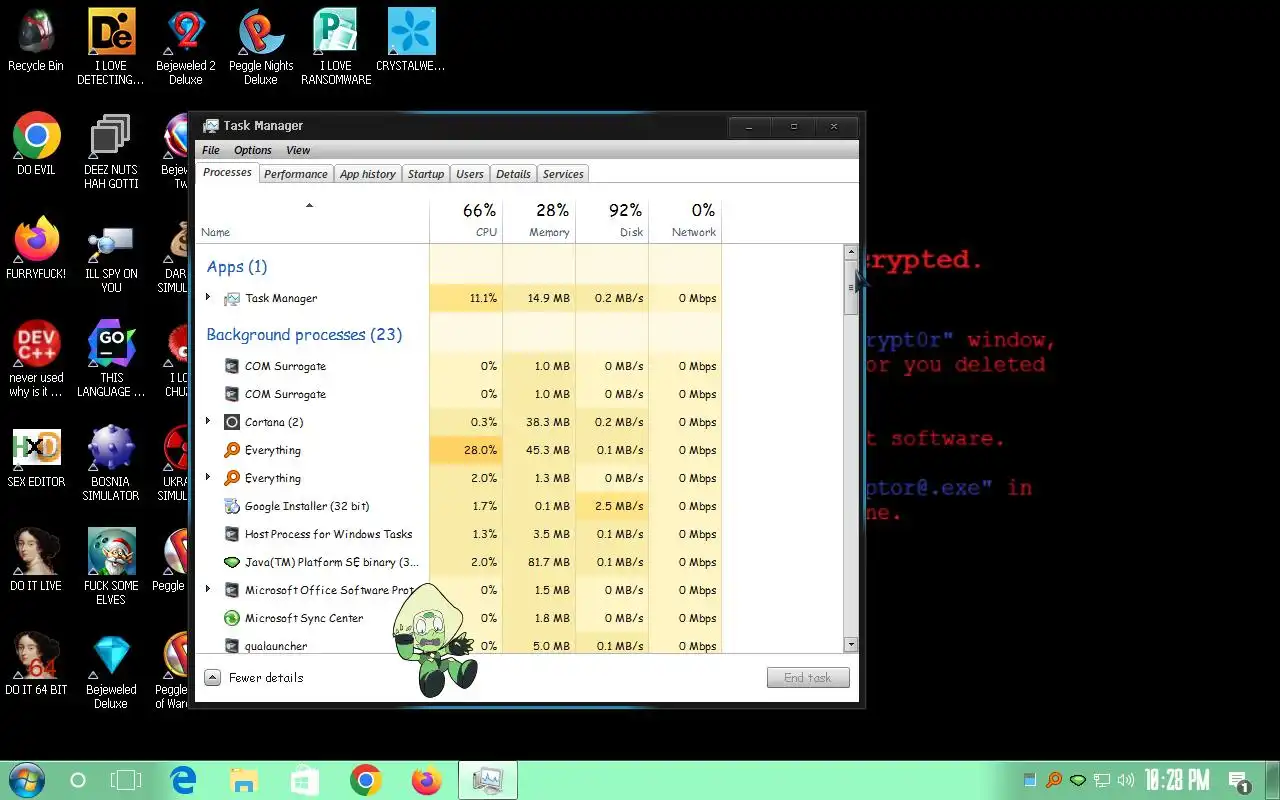Click the 10:28 PM taskbar clock
1280x800 pixels.
click(1178, 780)
